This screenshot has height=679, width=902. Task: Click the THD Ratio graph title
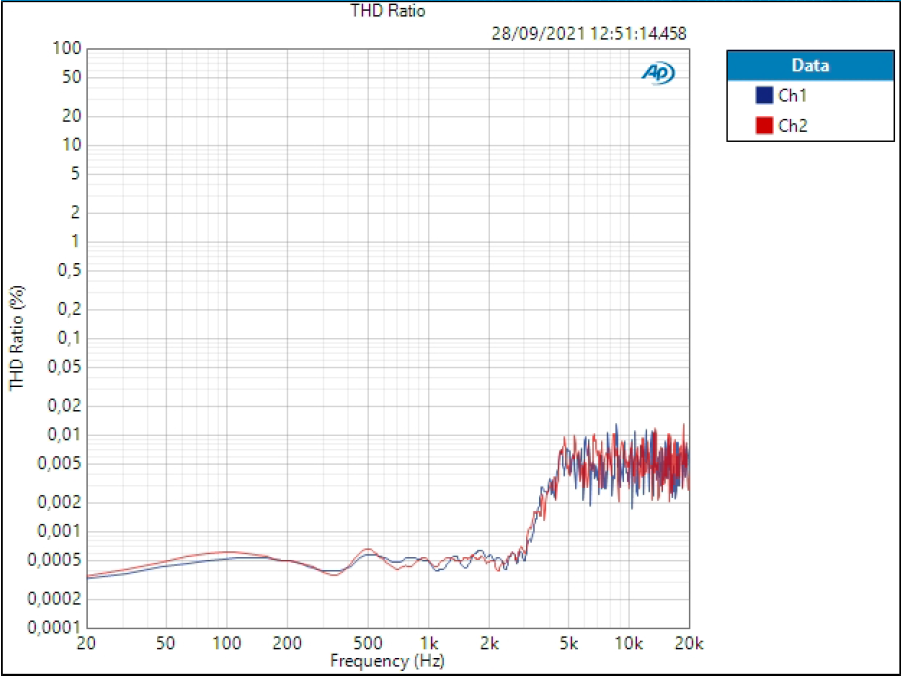click(388, 10)
